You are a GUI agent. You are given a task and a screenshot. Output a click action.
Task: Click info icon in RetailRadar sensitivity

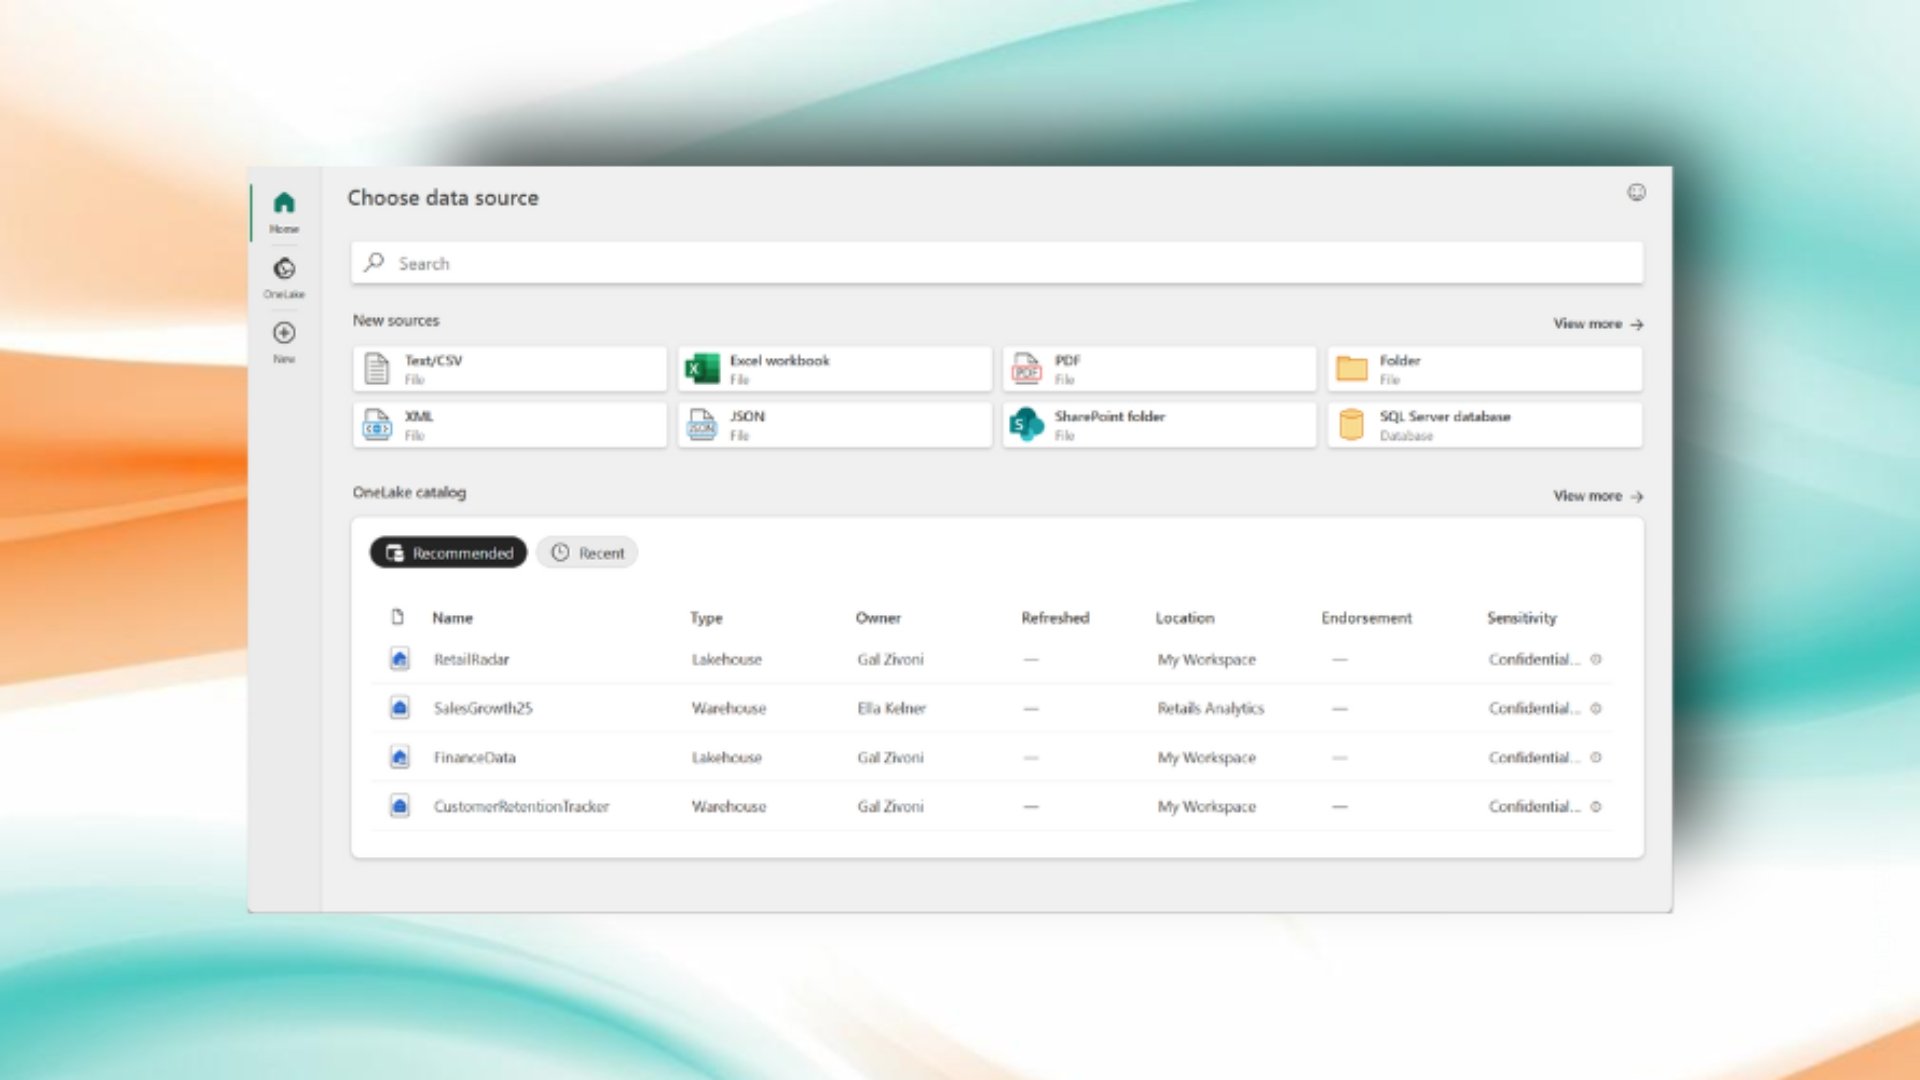pos(1596,659)
